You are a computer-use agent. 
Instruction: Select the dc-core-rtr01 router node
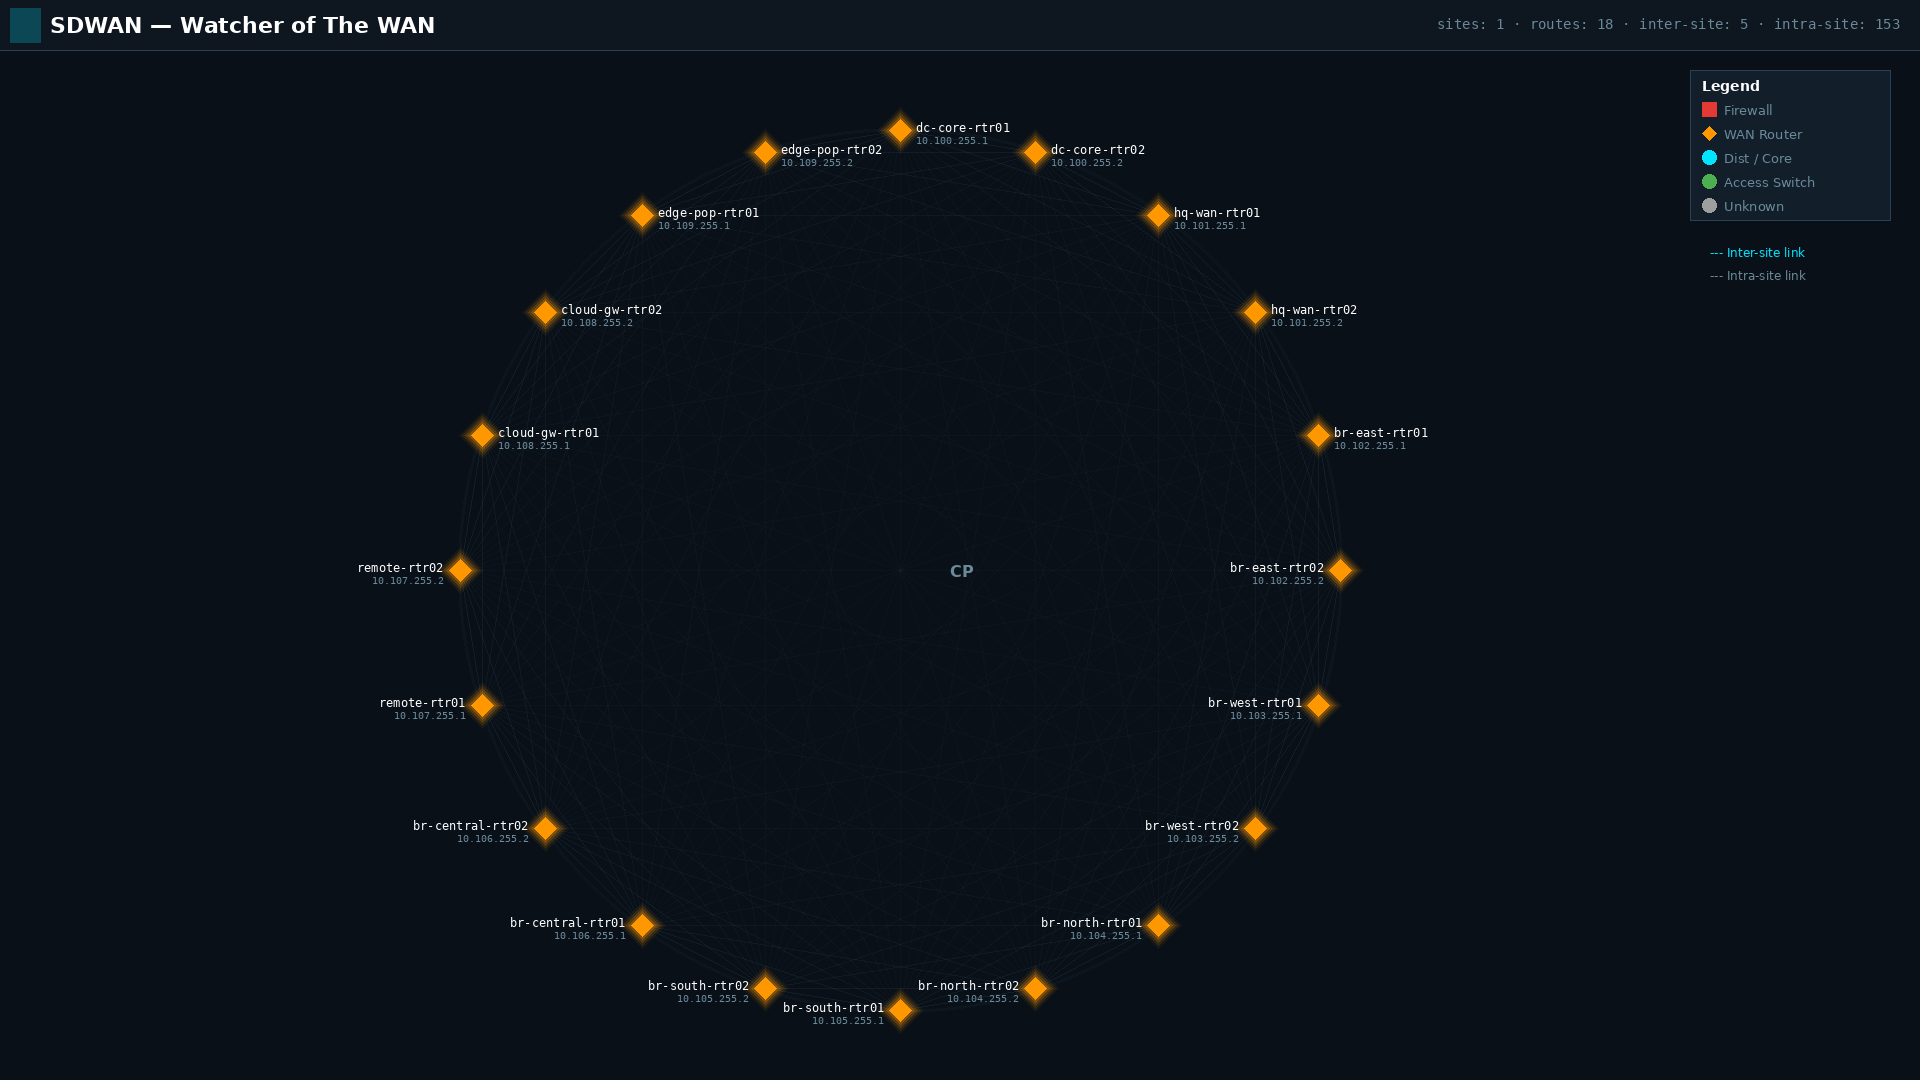coord(899,128)
